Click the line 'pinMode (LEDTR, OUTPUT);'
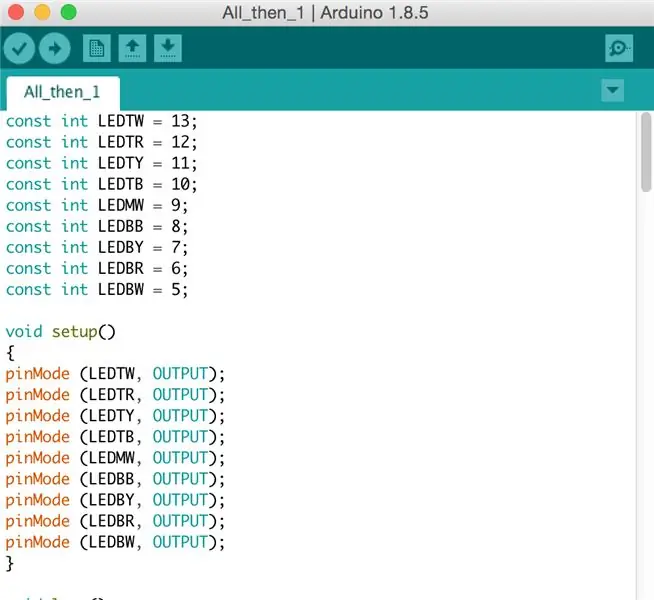The image size is (654, 600). tap(115, 395)
